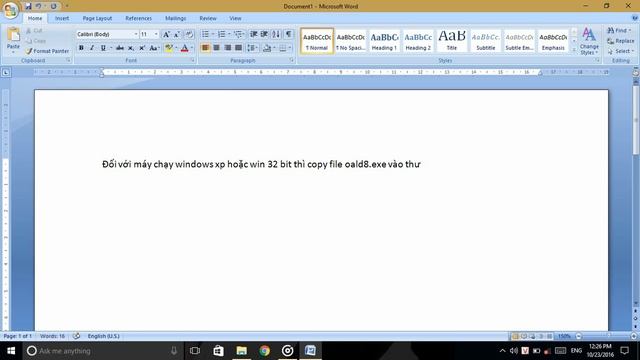Undo last action in Quick Access
Screen dimensions: 640x360
38,6
